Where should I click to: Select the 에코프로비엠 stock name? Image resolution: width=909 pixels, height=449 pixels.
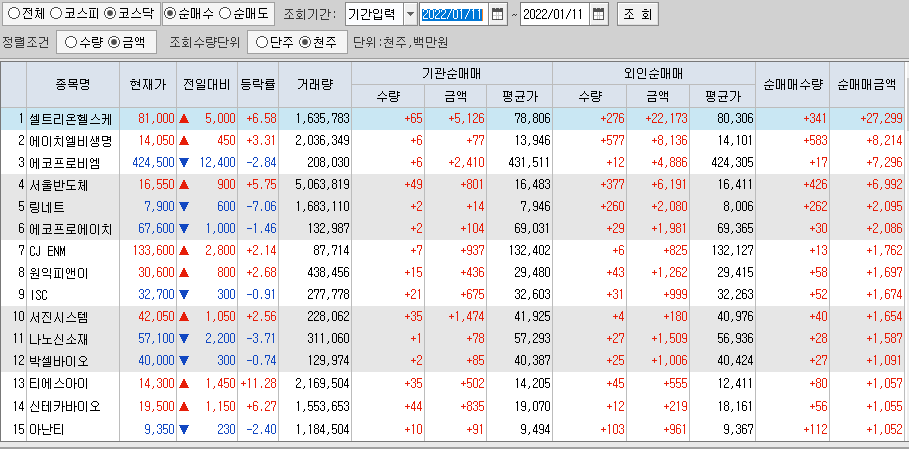(x=64, y=163)
